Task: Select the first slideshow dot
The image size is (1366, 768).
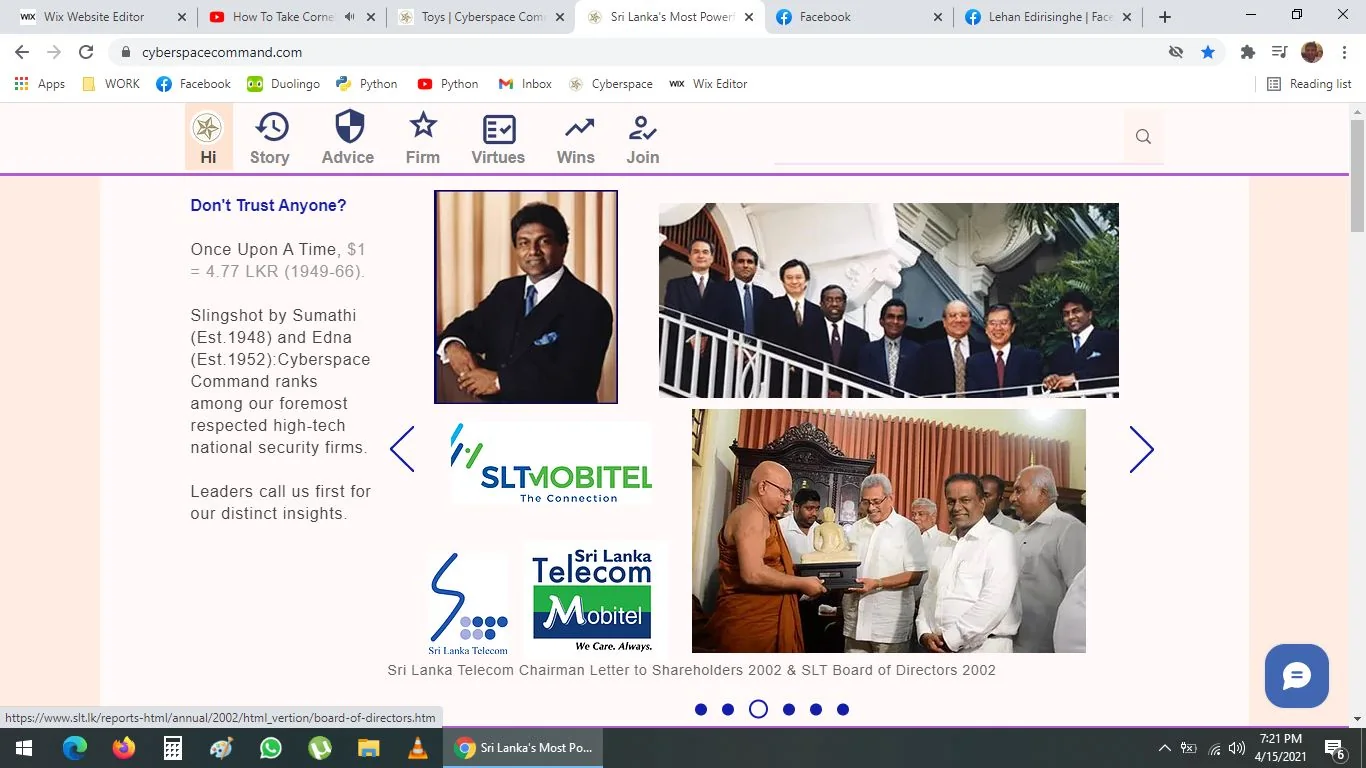Action: (x=701, y=710)
